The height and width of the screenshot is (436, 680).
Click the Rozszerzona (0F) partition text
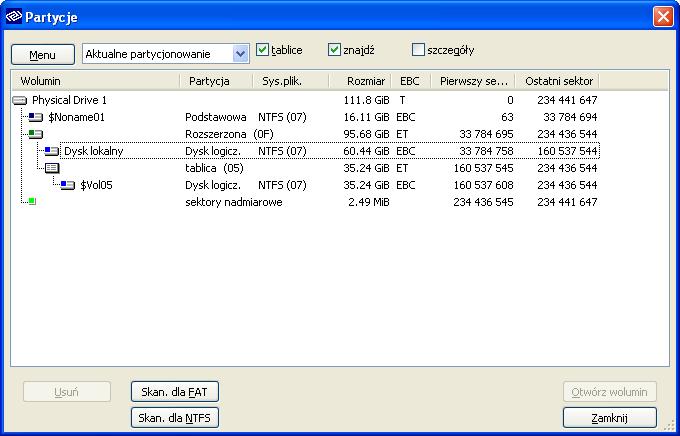tap(229, 134)
